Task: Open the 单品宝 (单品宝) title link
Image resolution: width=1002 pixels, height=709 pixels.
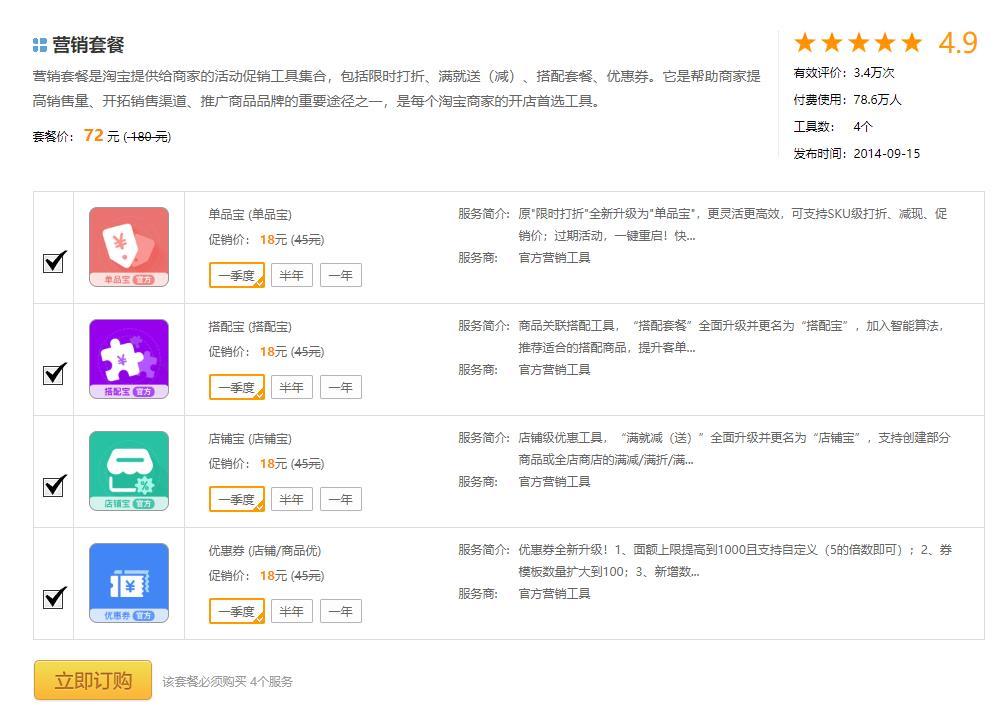Action: pos(250,215)
